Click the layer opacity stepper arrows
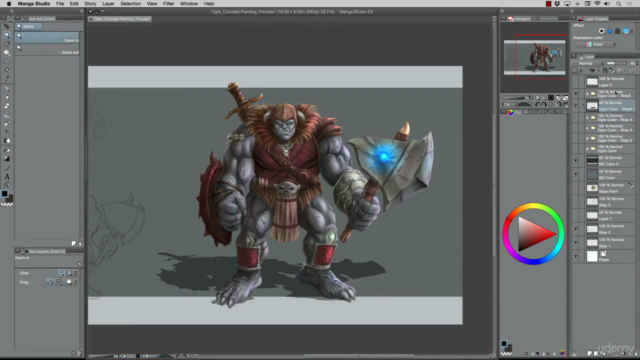The height and width of the screenshot is (360, 640). [x=637, y=63]
